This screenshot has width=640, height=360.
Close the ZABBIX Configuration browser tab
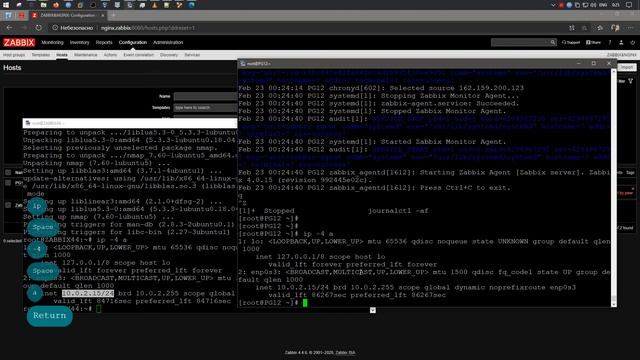pyautogui.click(x=103, y=16)
